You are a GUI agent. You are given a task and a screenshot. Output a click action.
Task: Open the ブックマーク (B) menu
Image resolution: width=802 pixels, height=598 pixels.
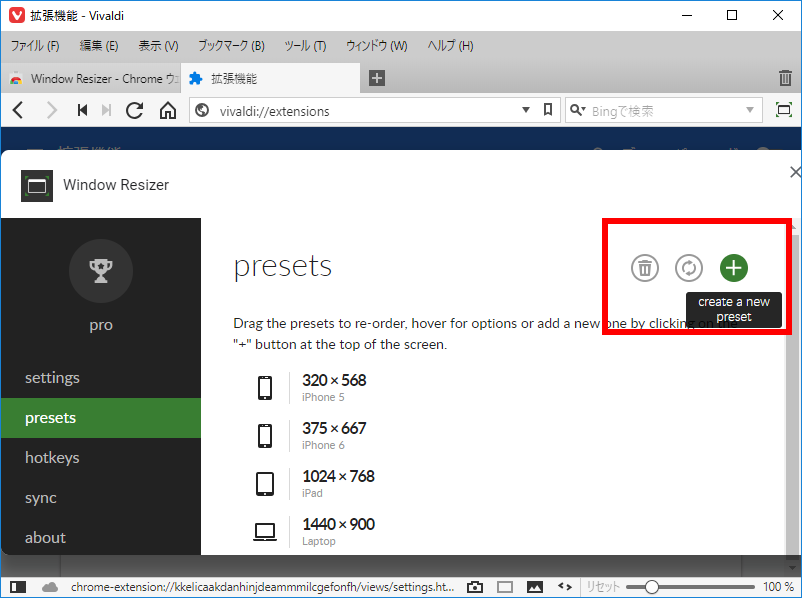231,46
